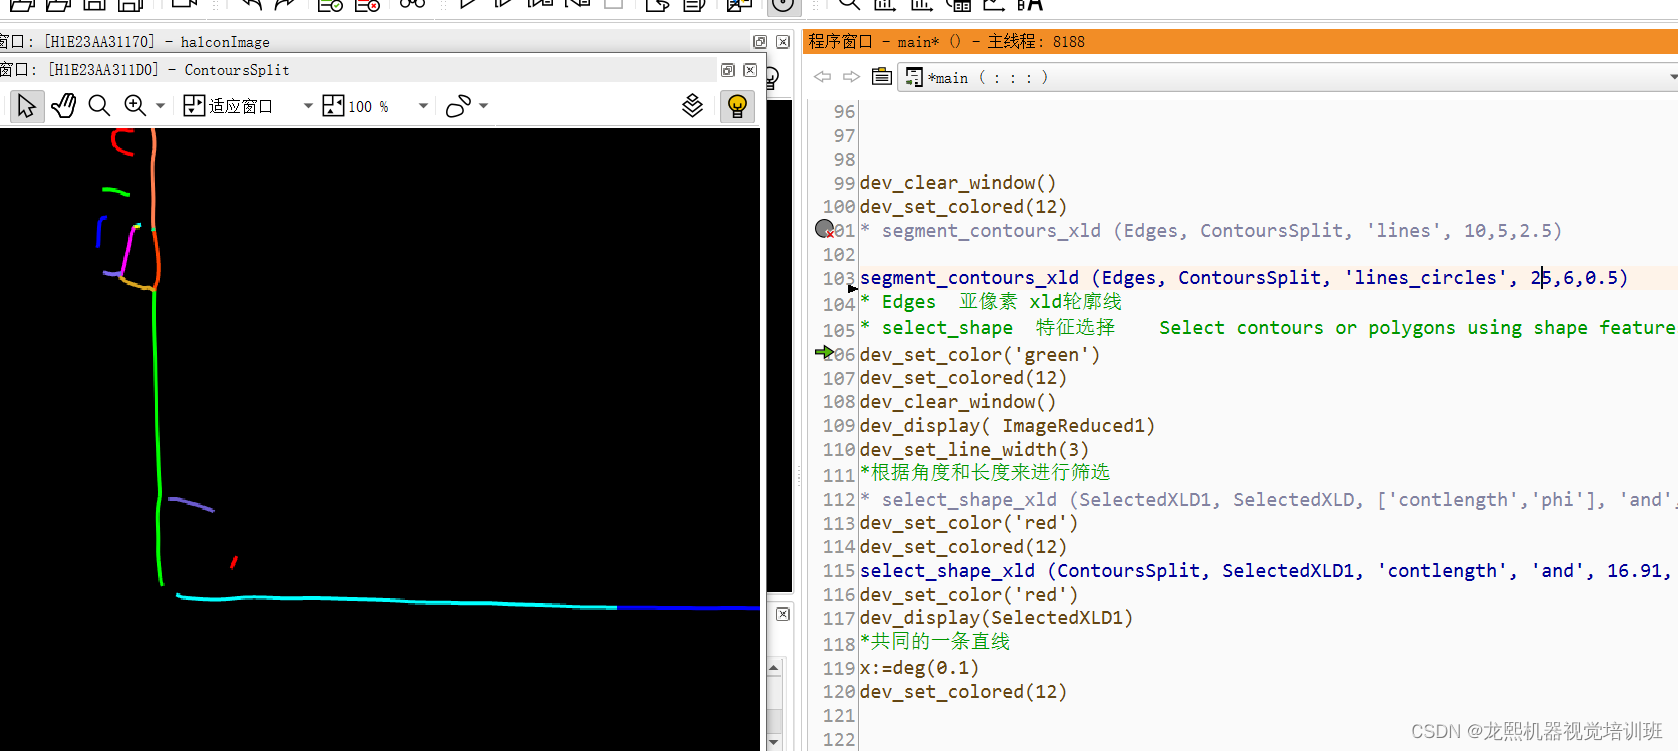Click the long green vertical contour segment
This screenshot has height=751, width=1678.
pos(157,436)
